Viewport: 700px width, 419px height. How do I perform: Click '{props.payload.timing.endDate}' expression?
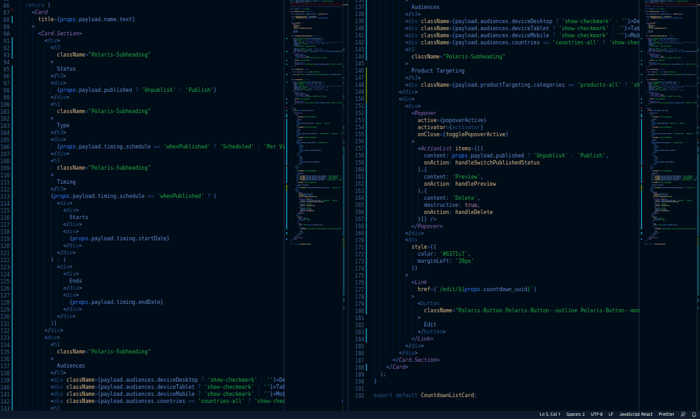[x=116, y=302]
